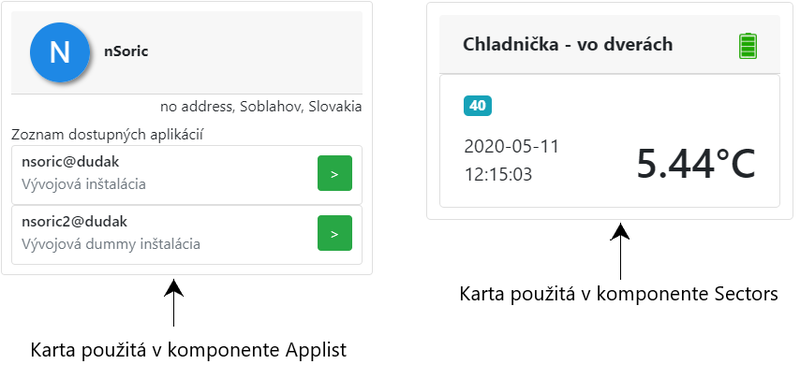Open nsoric2@dudak with green arrow button
The height and width of the screenshot is (379, 800).
[335, 233]
